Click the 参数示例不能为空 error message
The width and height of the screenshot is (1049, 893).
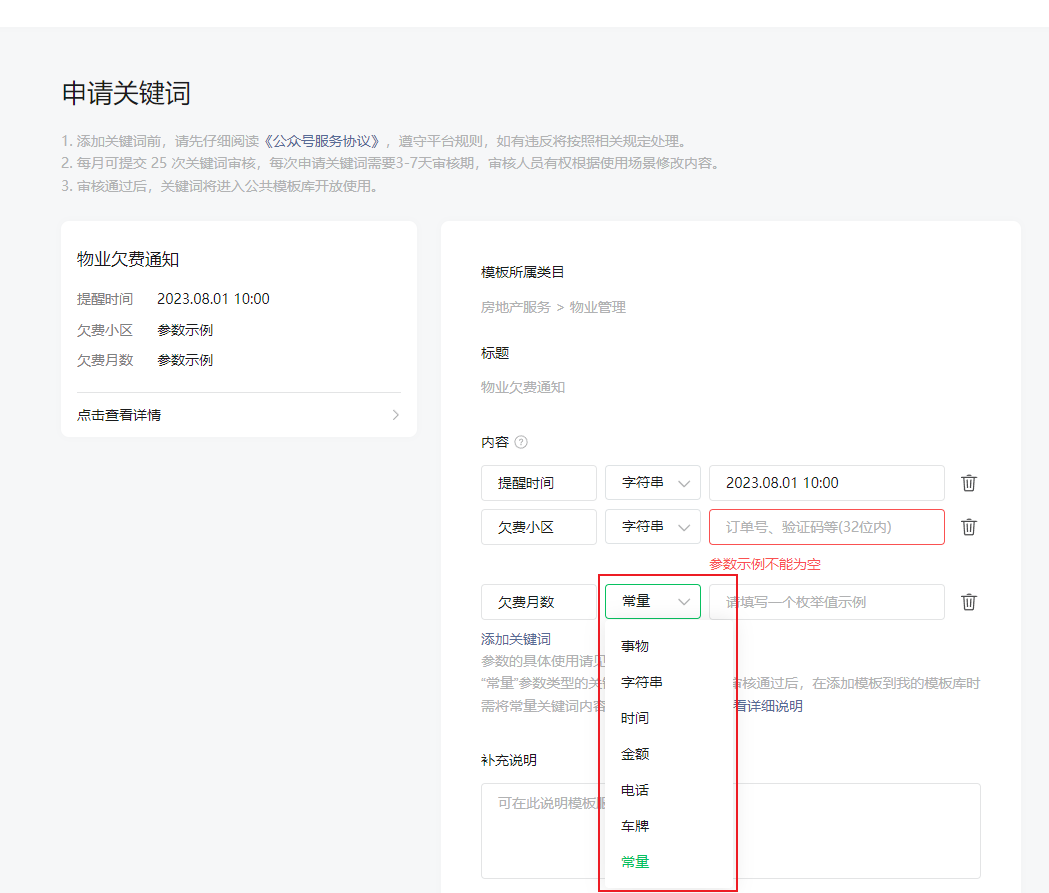coord(765,564)
